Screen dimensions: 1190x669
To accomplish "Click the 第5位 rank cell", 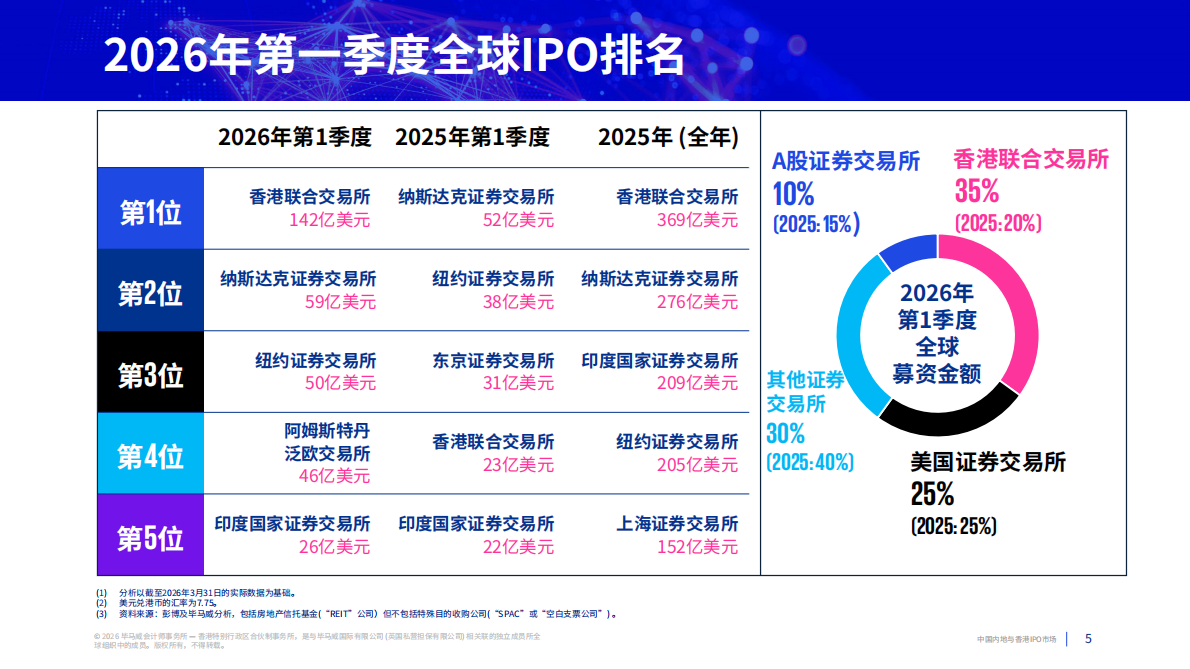I will tap(150, 535).
